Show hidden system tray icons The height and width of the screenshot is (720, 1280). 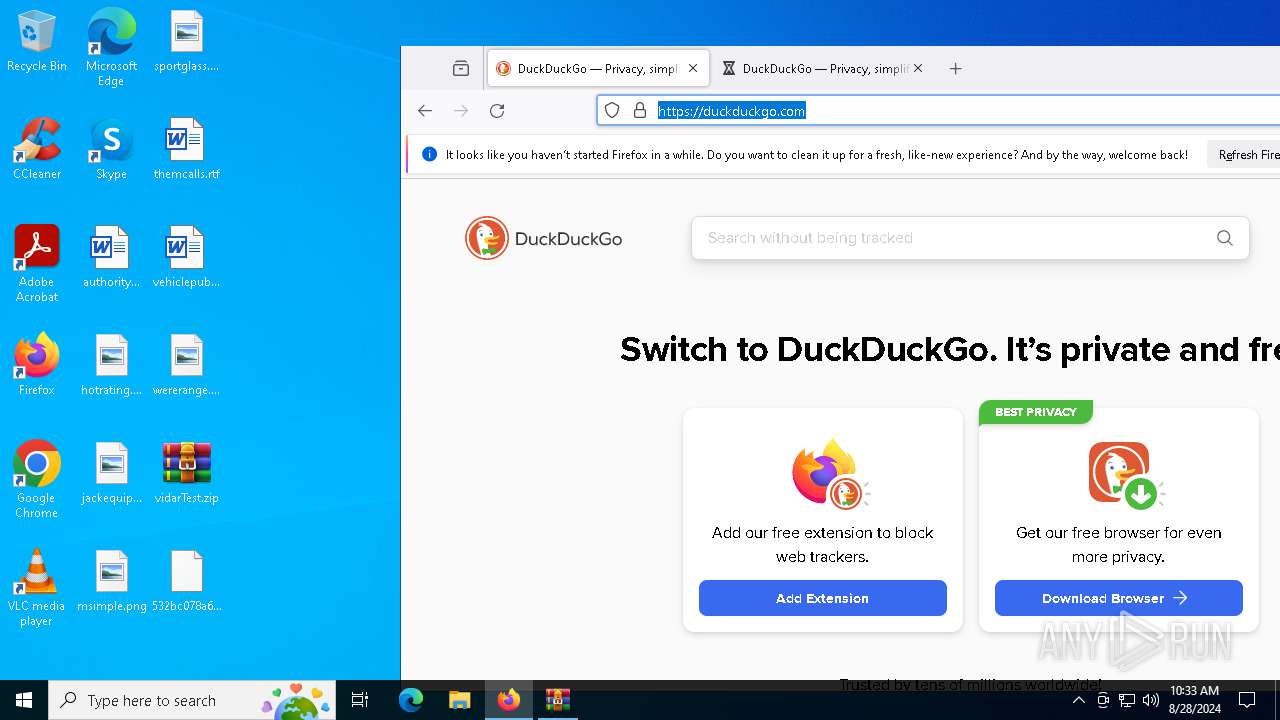point(1079,701)
